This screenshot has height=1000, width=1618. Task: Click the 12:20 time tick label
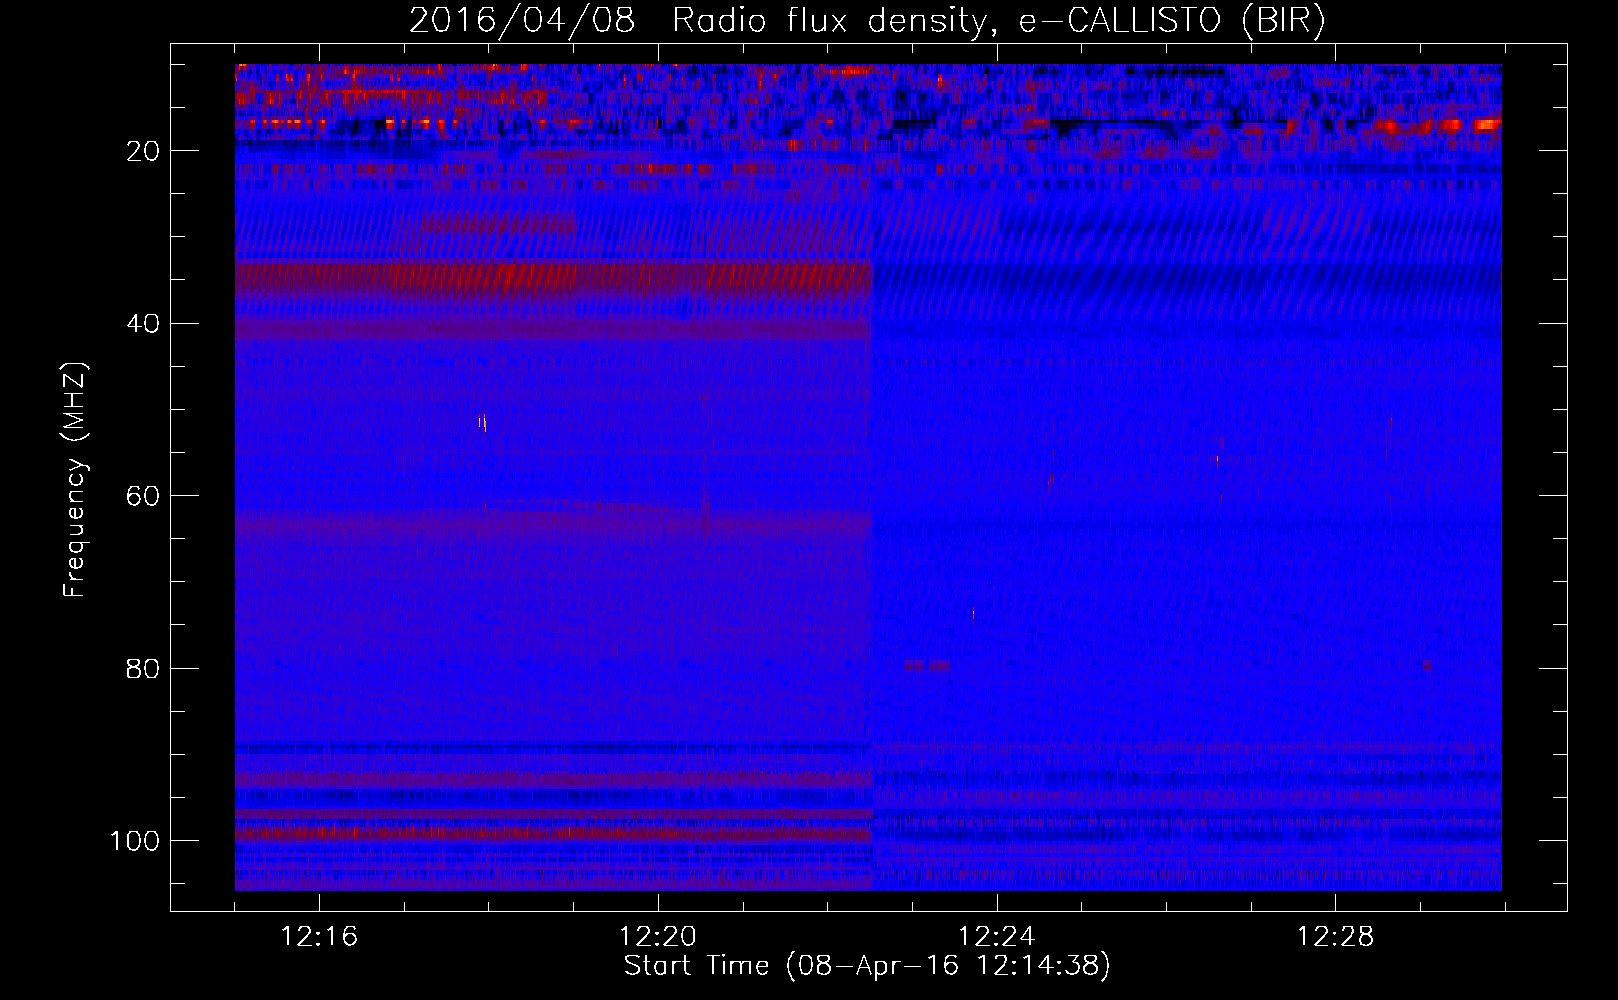tap(658, 937)
